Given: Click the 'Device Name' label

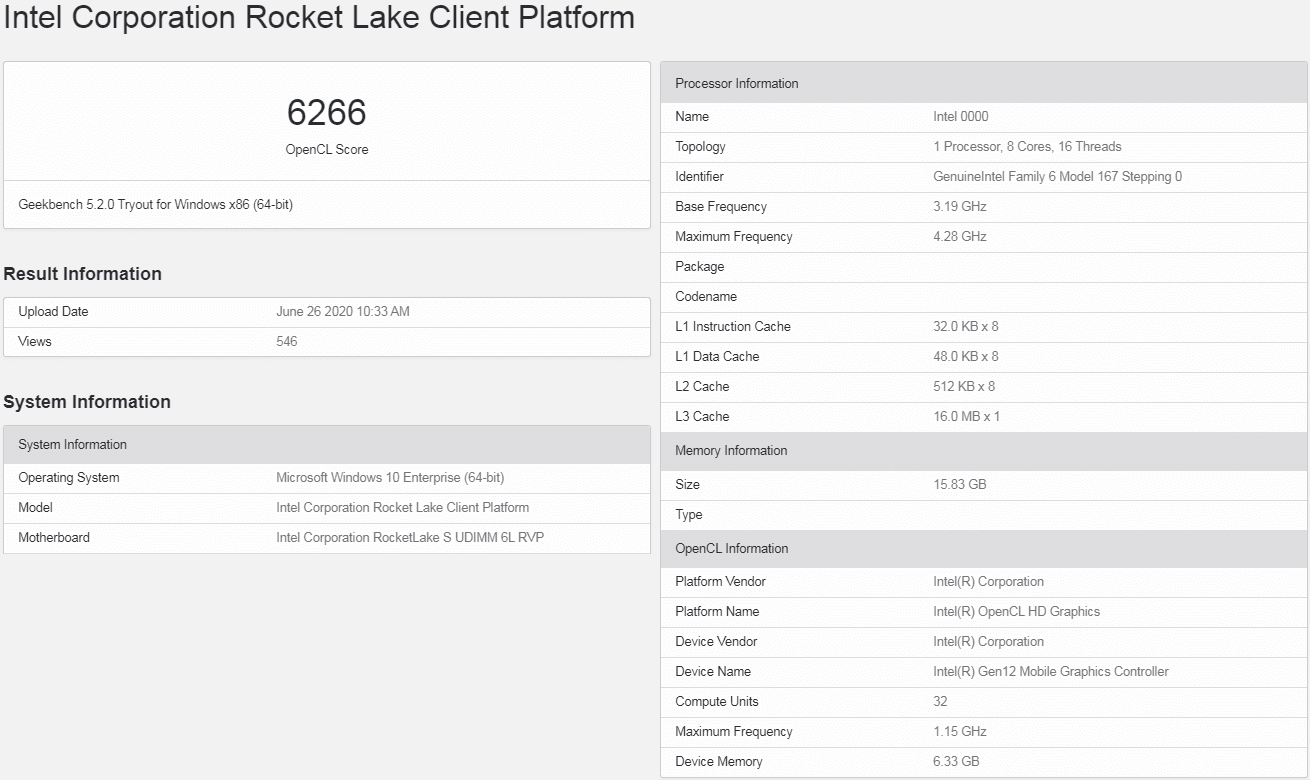Looking at the screenshot, I should point(713,672).
